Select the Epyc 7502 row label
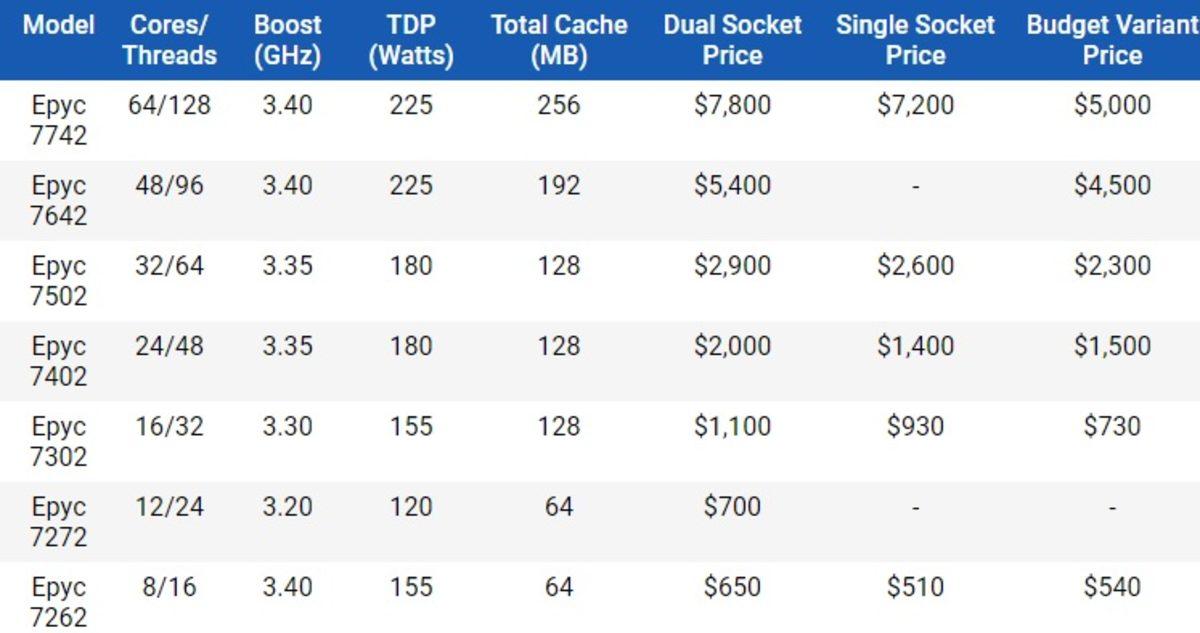Viewport: 1200px width, 633px height. (59, 281)
